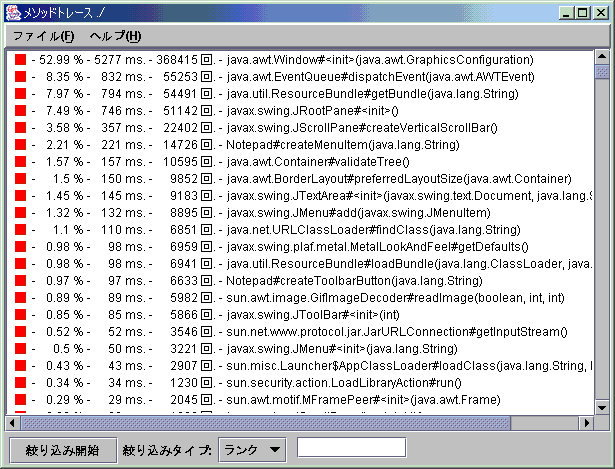Select the Notepad#createToolbarButton method text
615x469 pixels.
tap(355, 281)
